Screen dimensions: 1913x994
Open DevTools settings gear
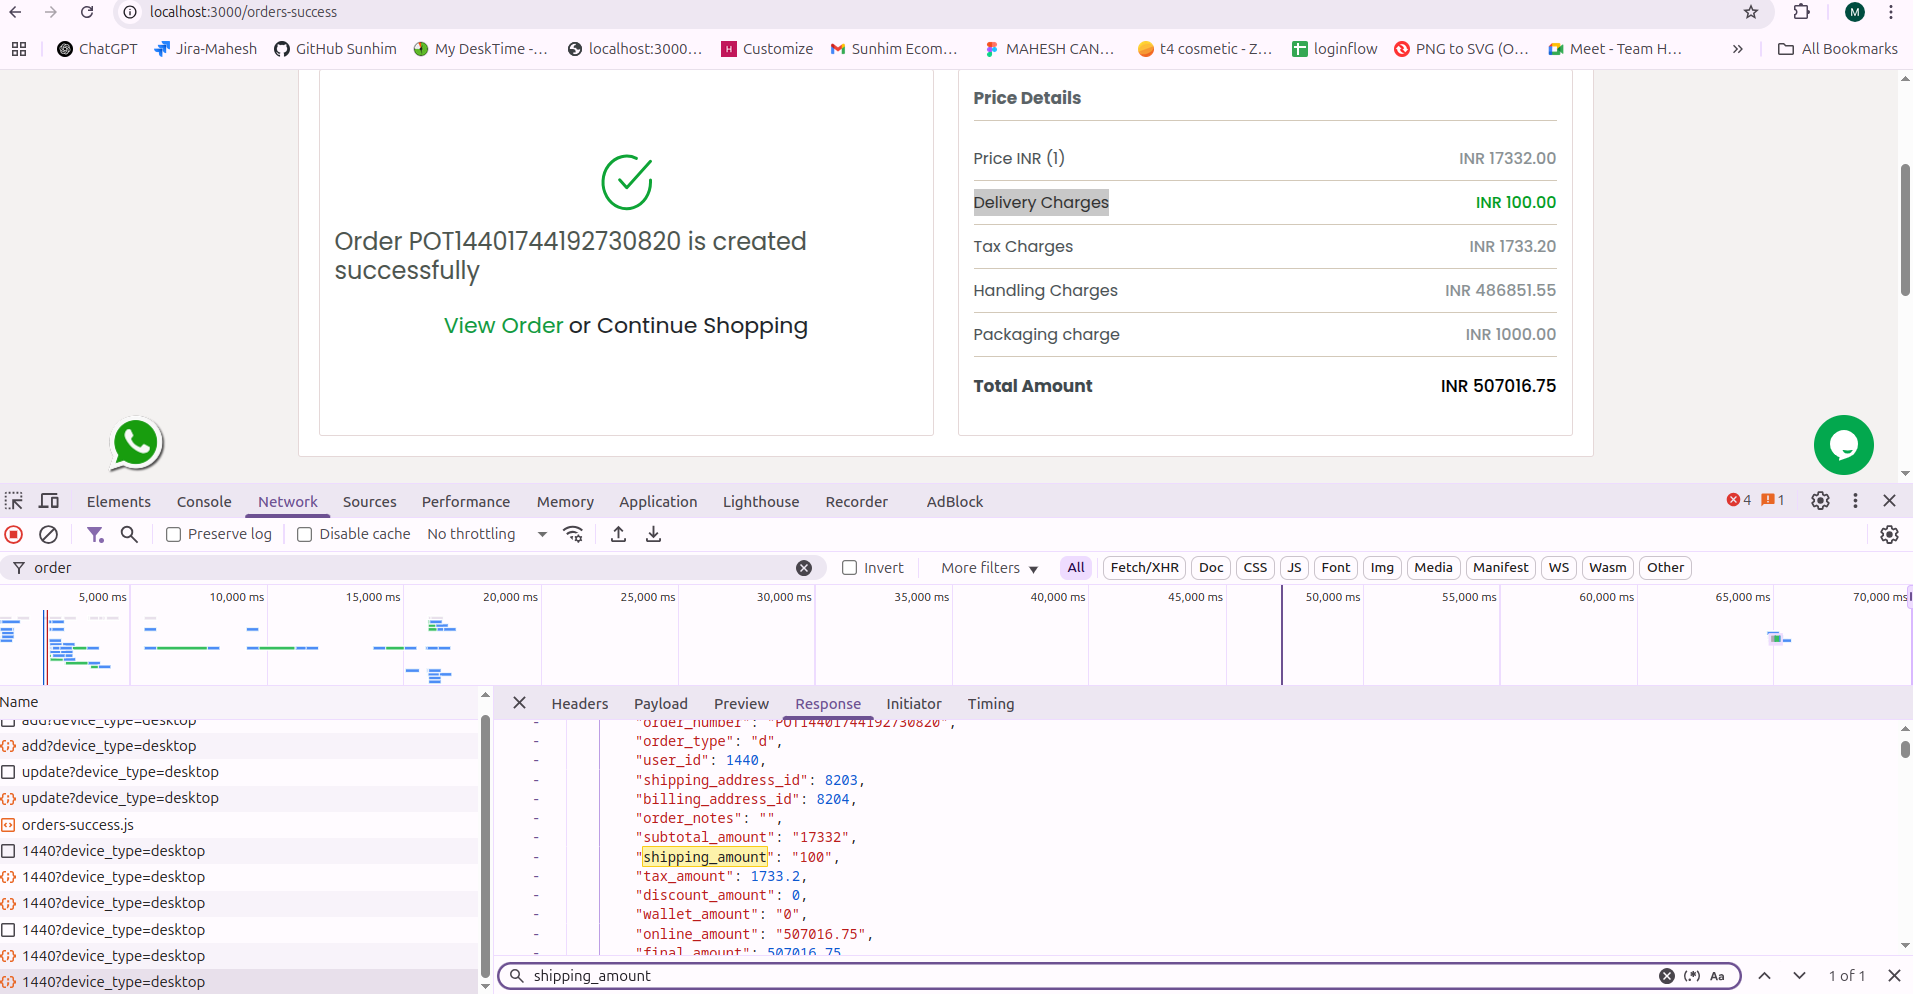[1820, 501]
